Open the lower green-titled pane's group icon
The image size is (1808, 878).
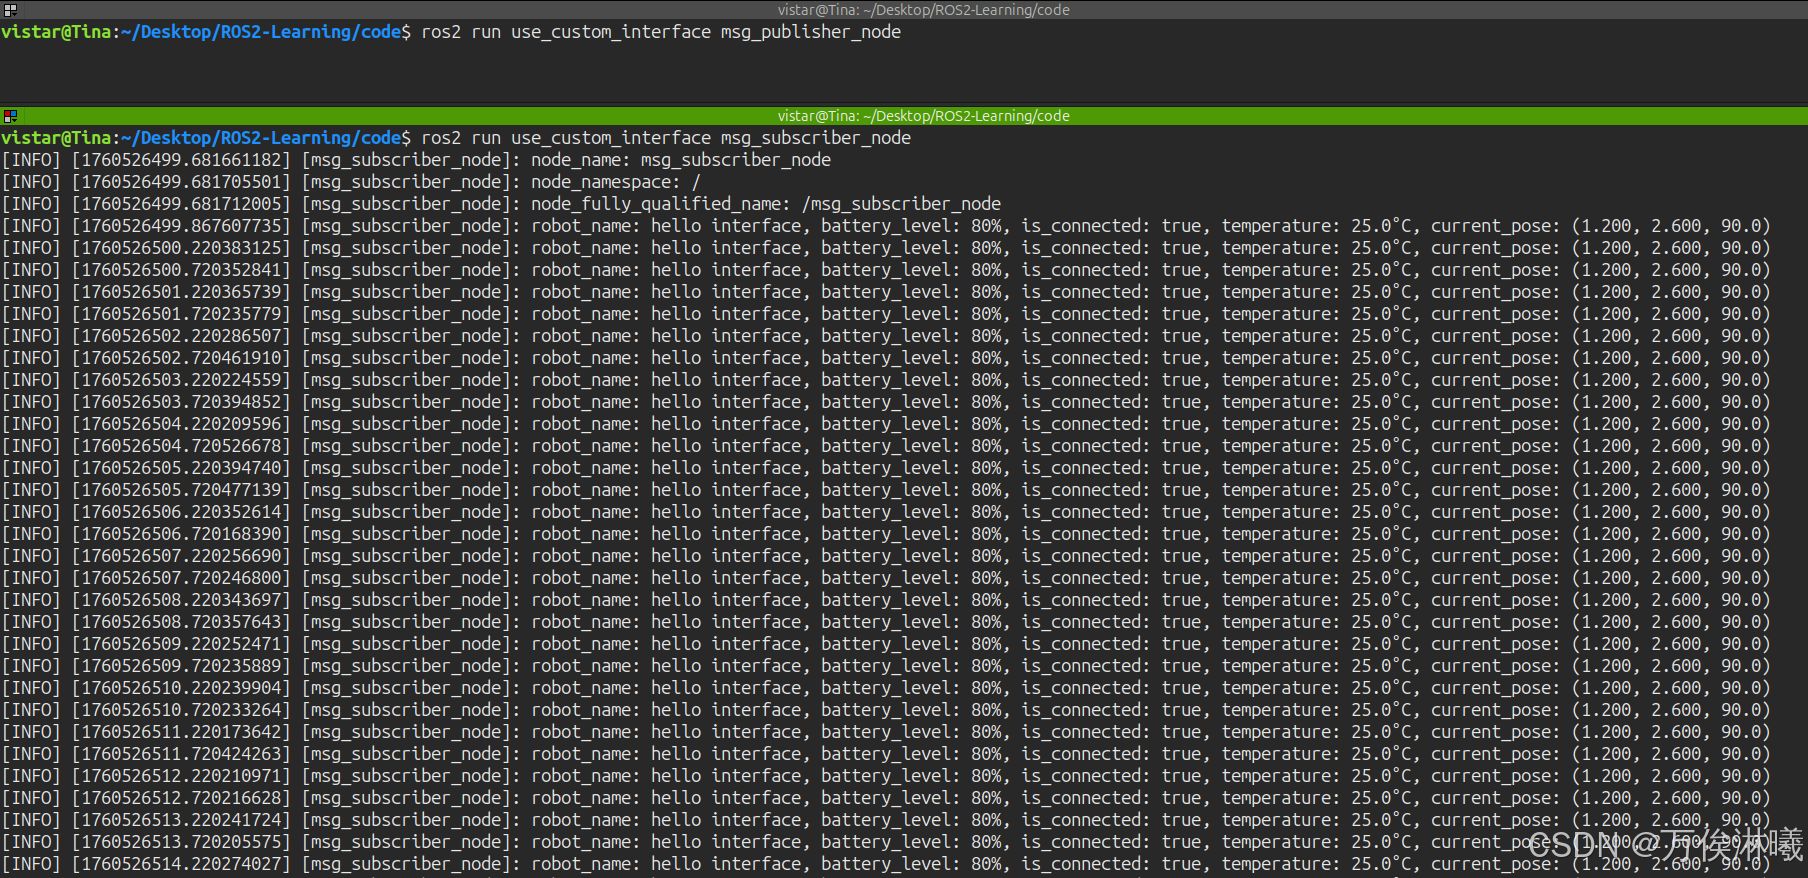(10, 116)
